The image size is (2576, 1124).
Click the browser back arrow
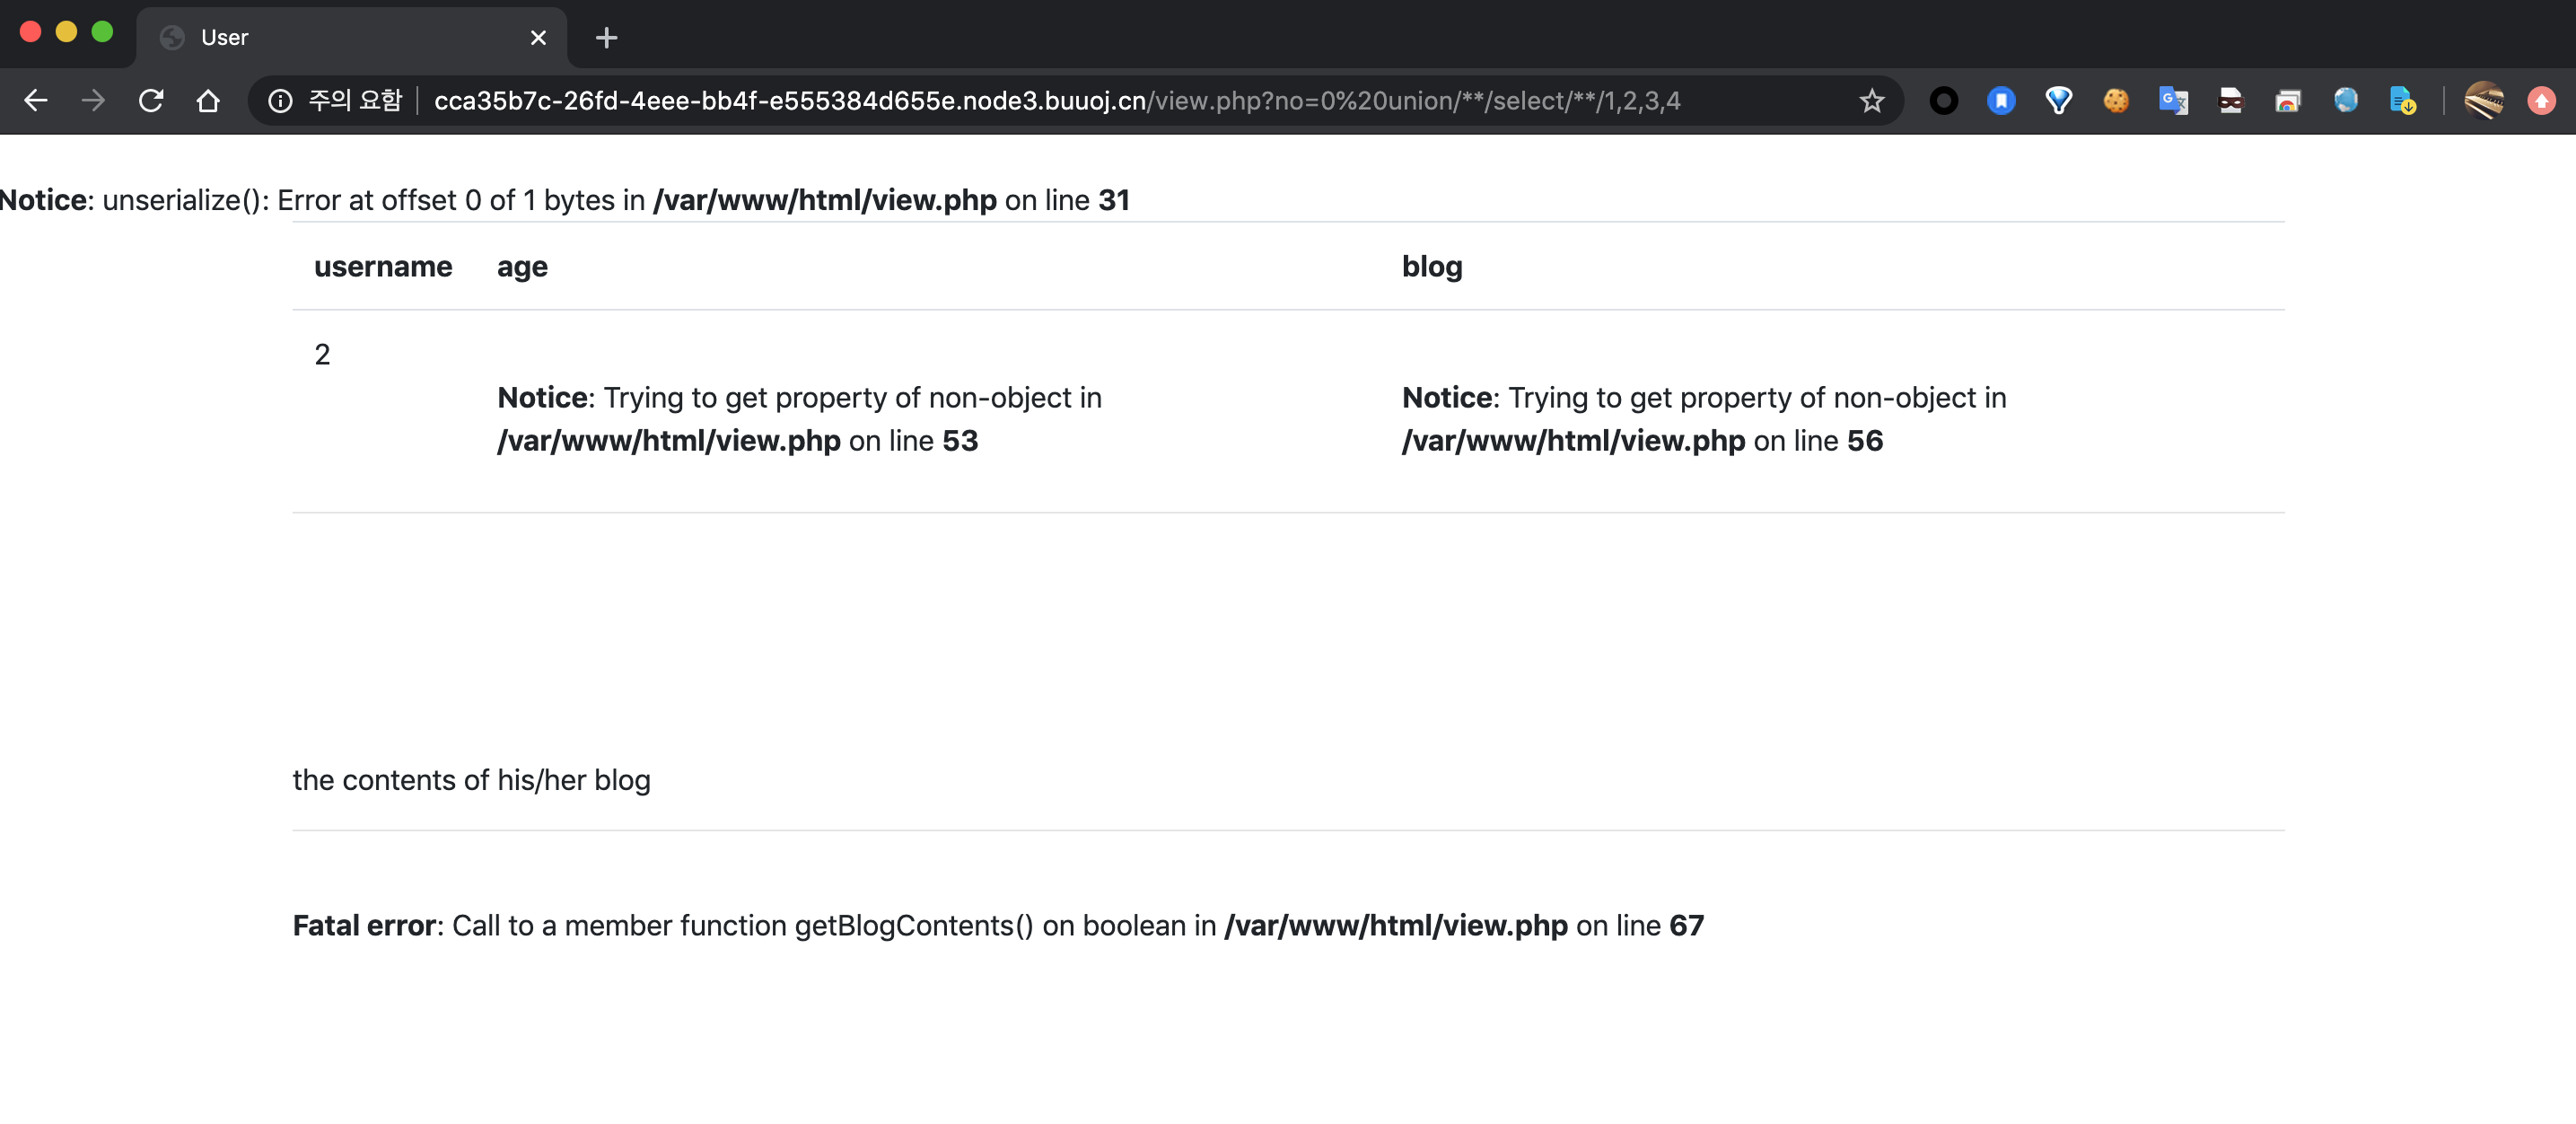point(36,101)
